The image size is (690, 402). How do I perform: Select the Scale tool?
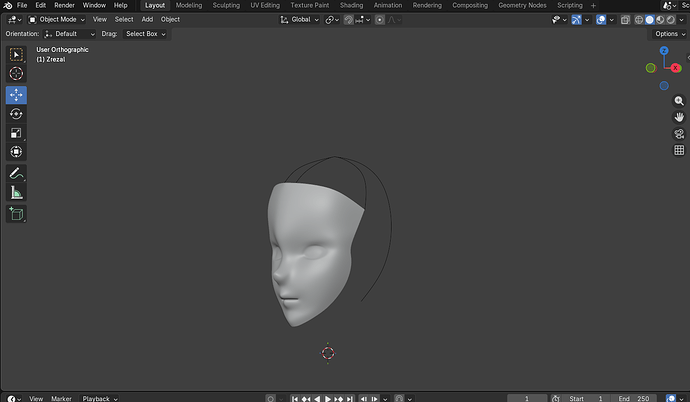coord(16,133)
